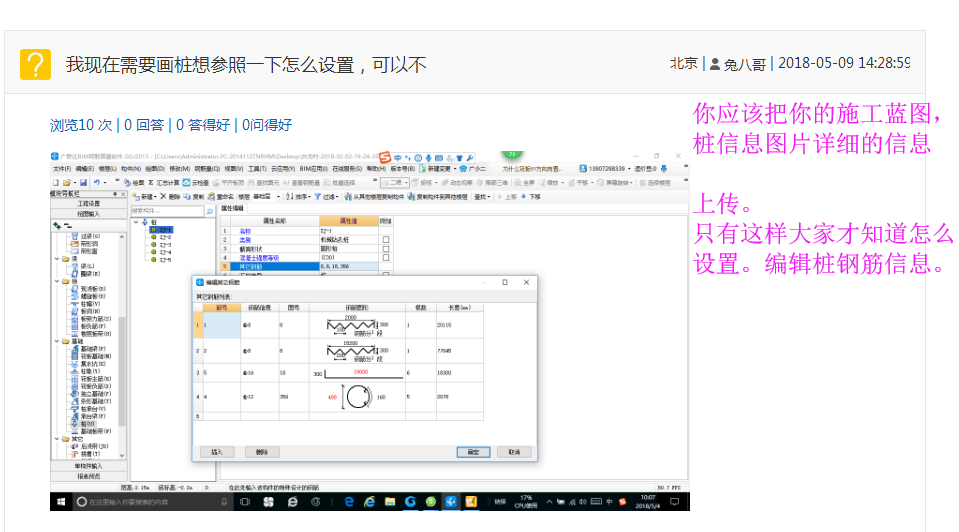Click the yellow question mark icon
Screen dimensions: 959x532
tap(35, 64)
